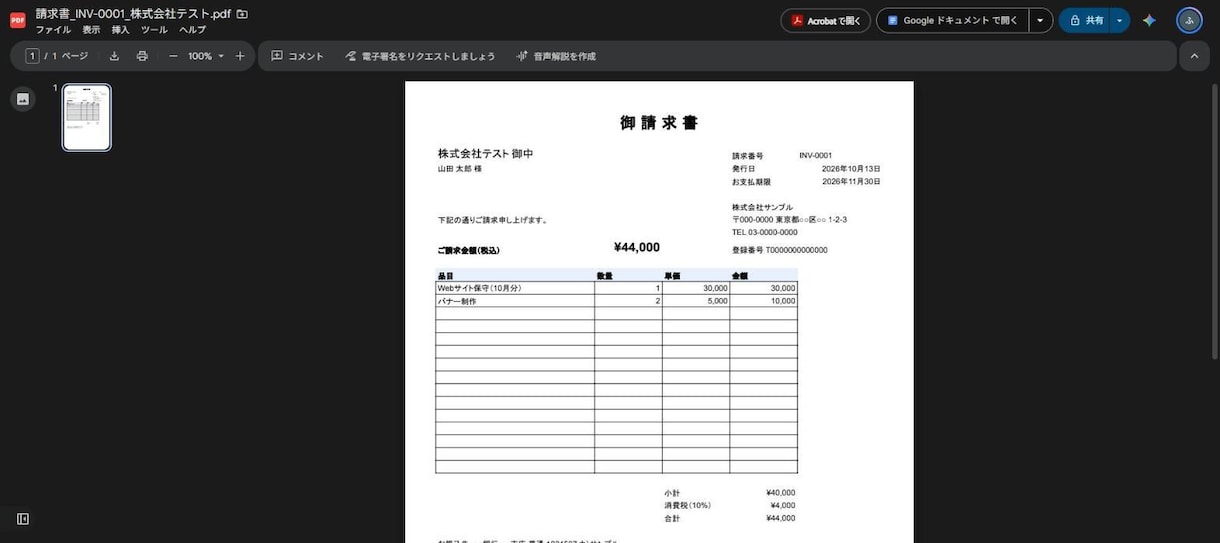
Task: Add a comment with コメント button
Action: coord(297,56)
